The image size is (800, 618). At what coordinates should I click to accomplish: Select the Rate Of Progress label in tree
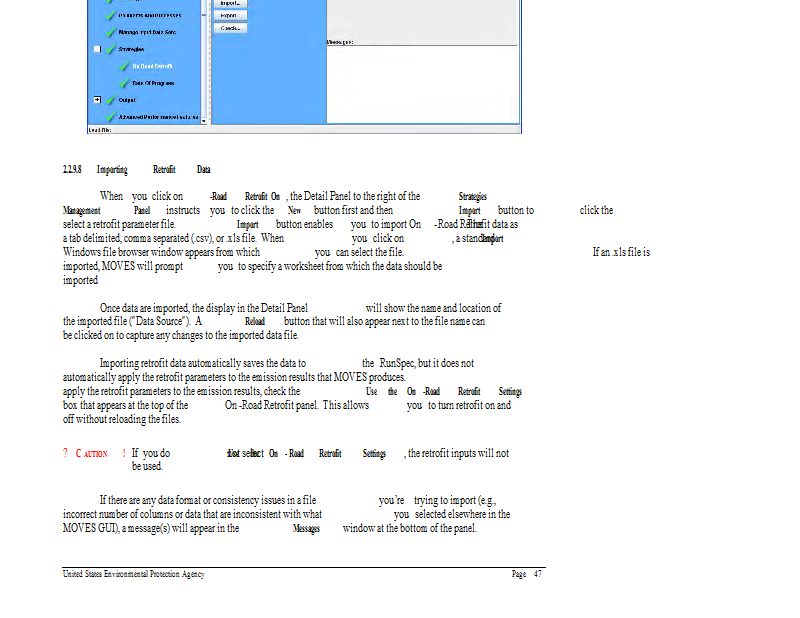pos(153,83)
